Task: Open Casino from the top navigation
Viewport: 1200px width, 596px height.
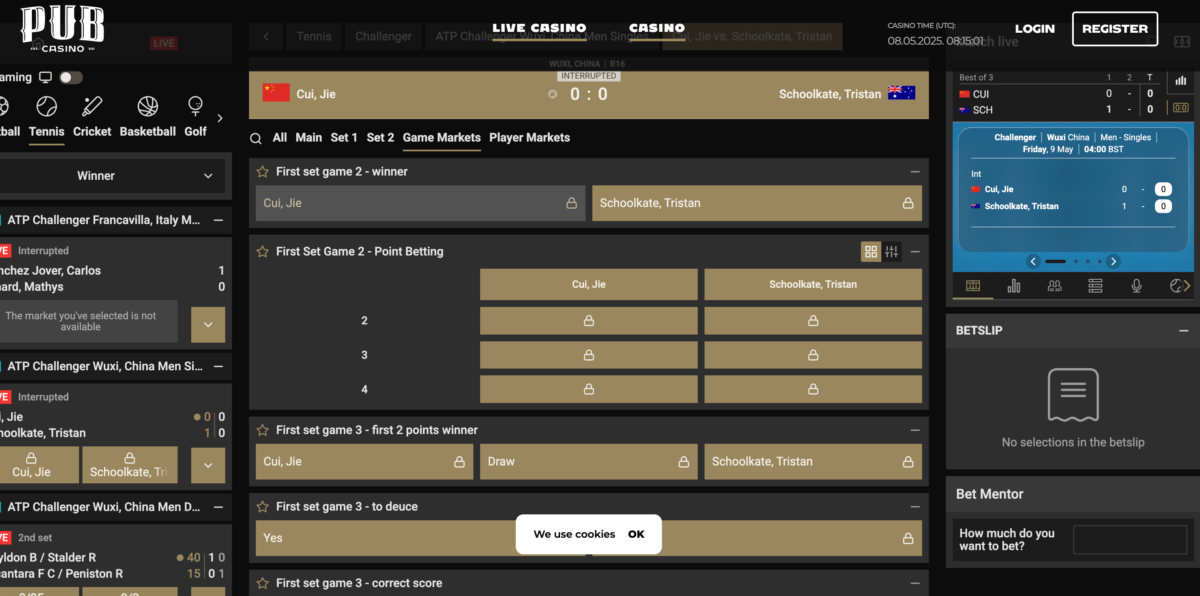Action: (x=657, y=29)
